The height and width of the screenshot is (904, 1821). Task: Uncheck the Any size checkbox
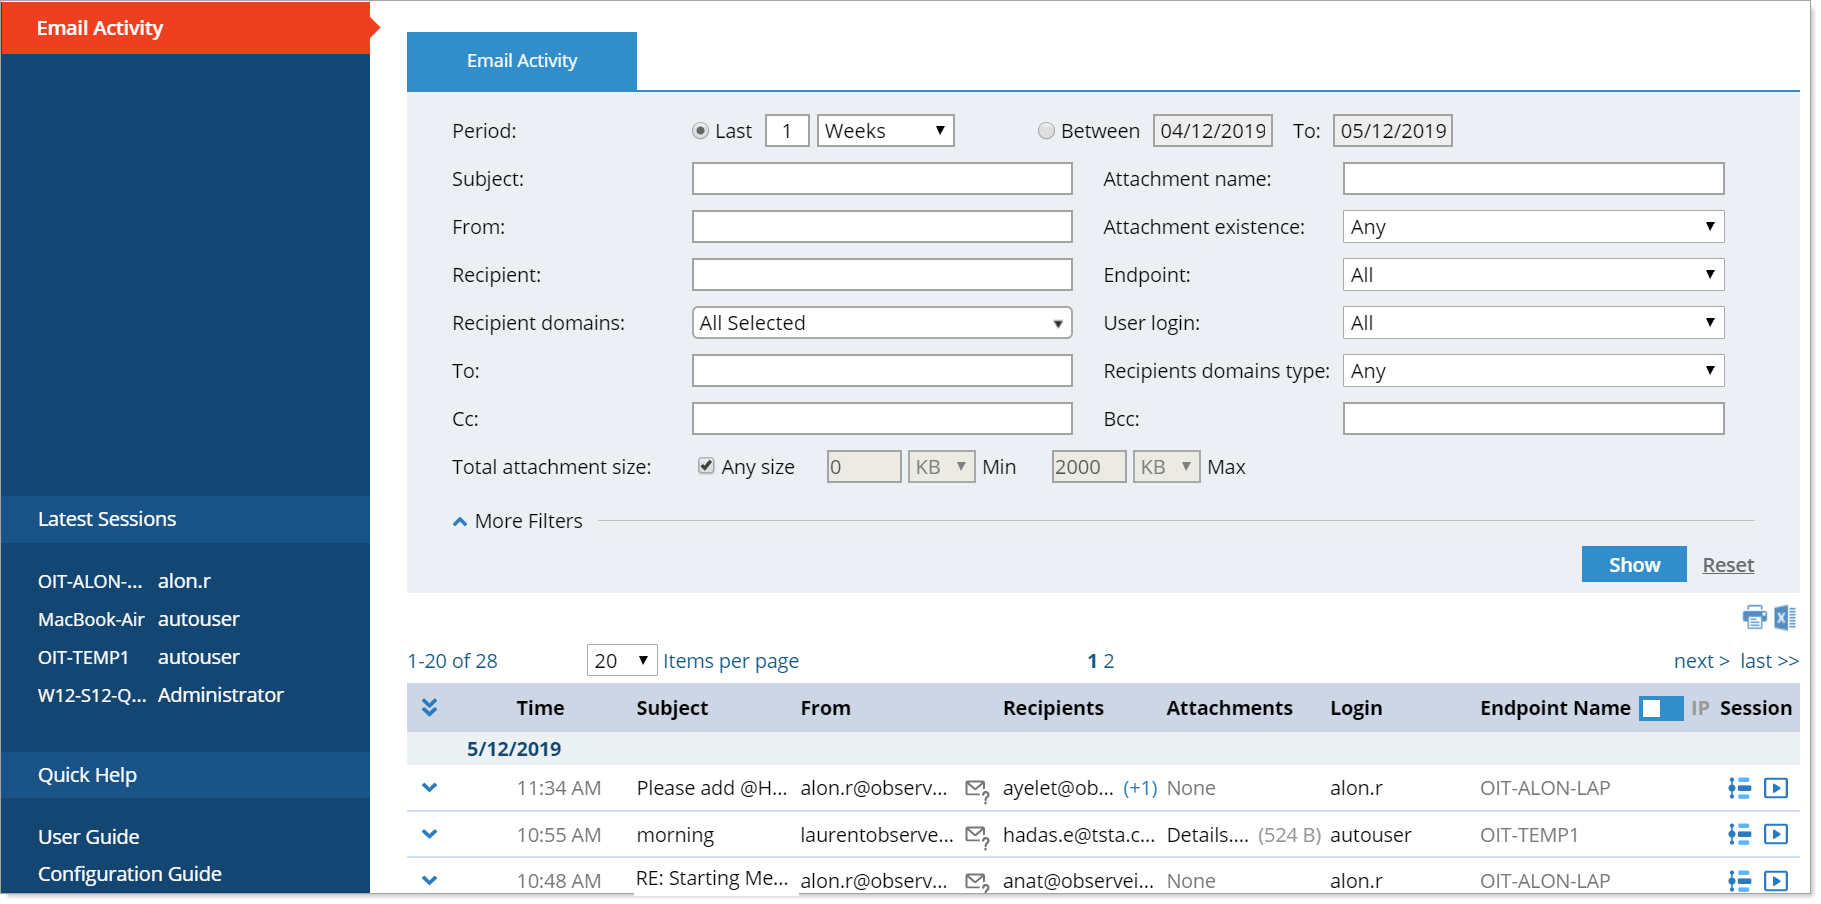point(706,466)
